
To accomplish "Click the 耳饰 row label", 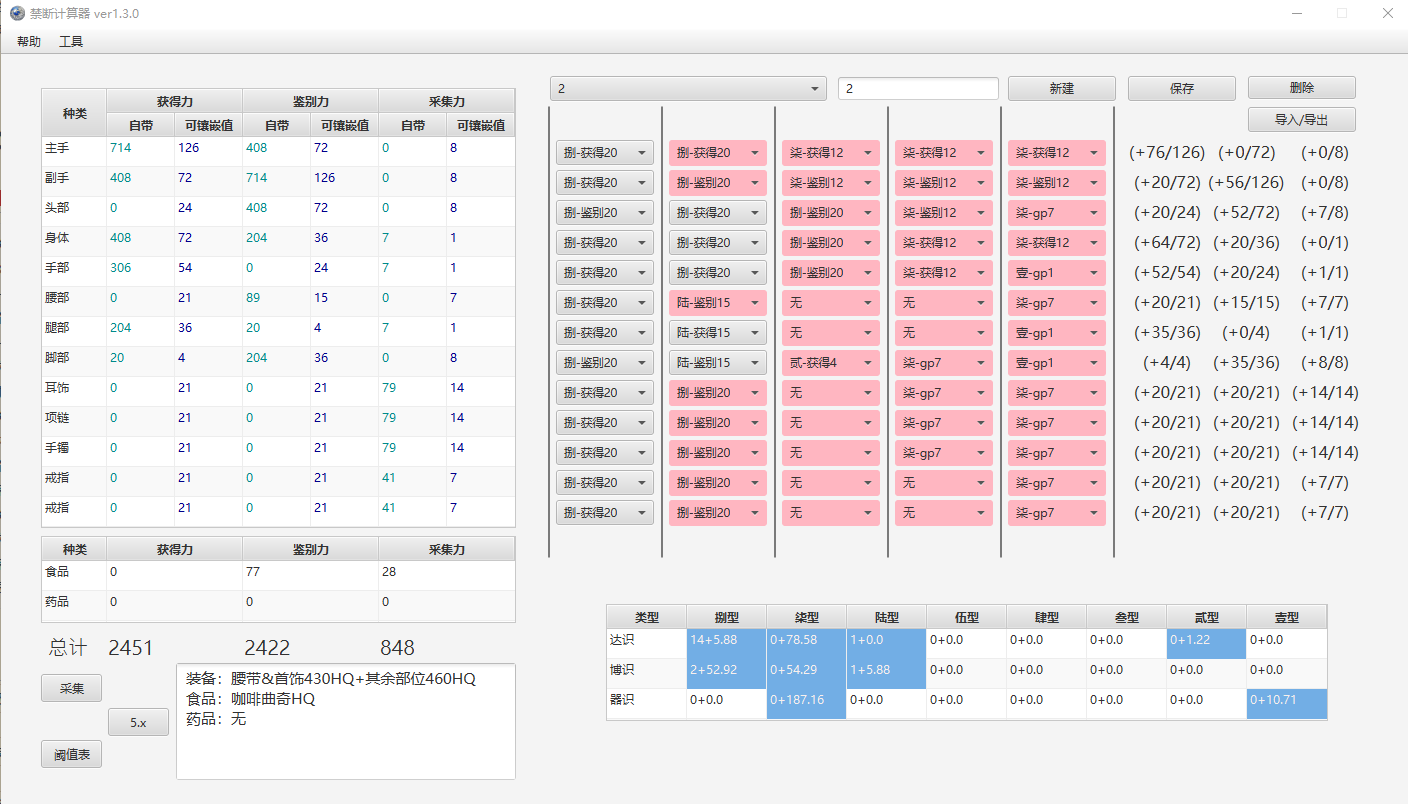I will [57, 388].
